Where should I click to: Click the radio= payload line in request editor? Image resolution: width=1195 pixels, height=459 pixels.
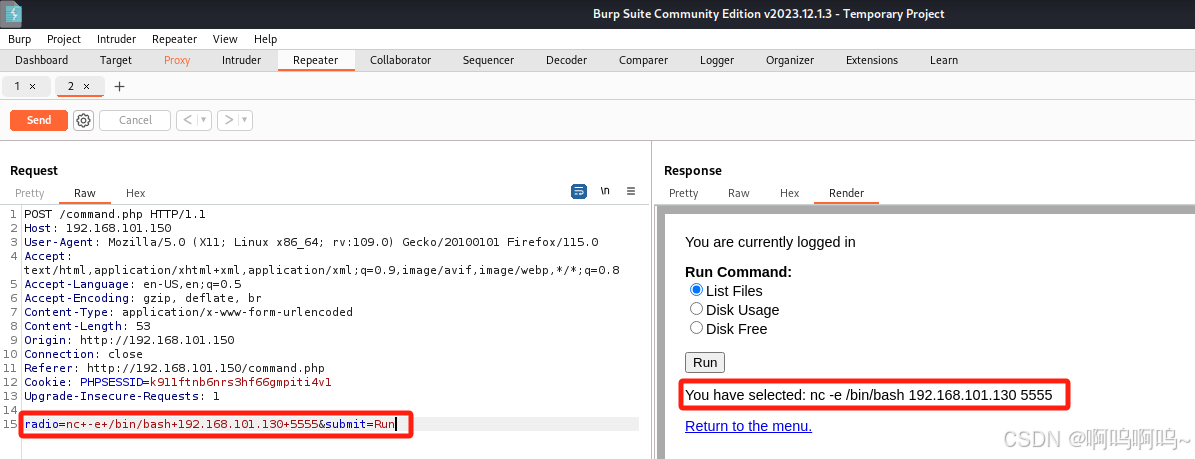210,424
